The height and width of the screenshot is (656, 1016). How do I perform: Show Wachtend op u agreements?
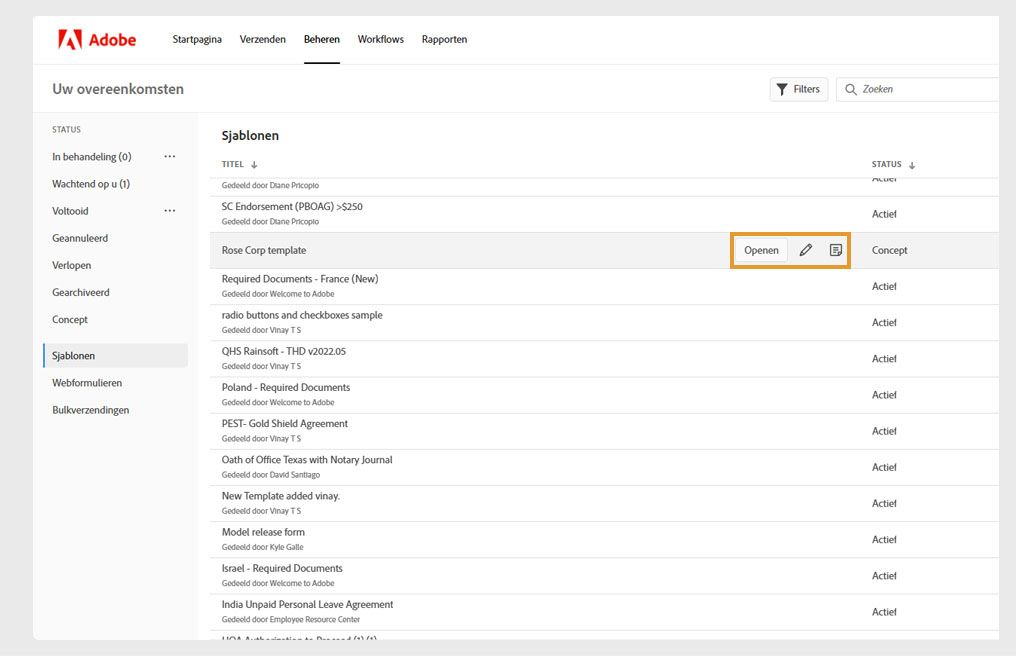point(91,184)
